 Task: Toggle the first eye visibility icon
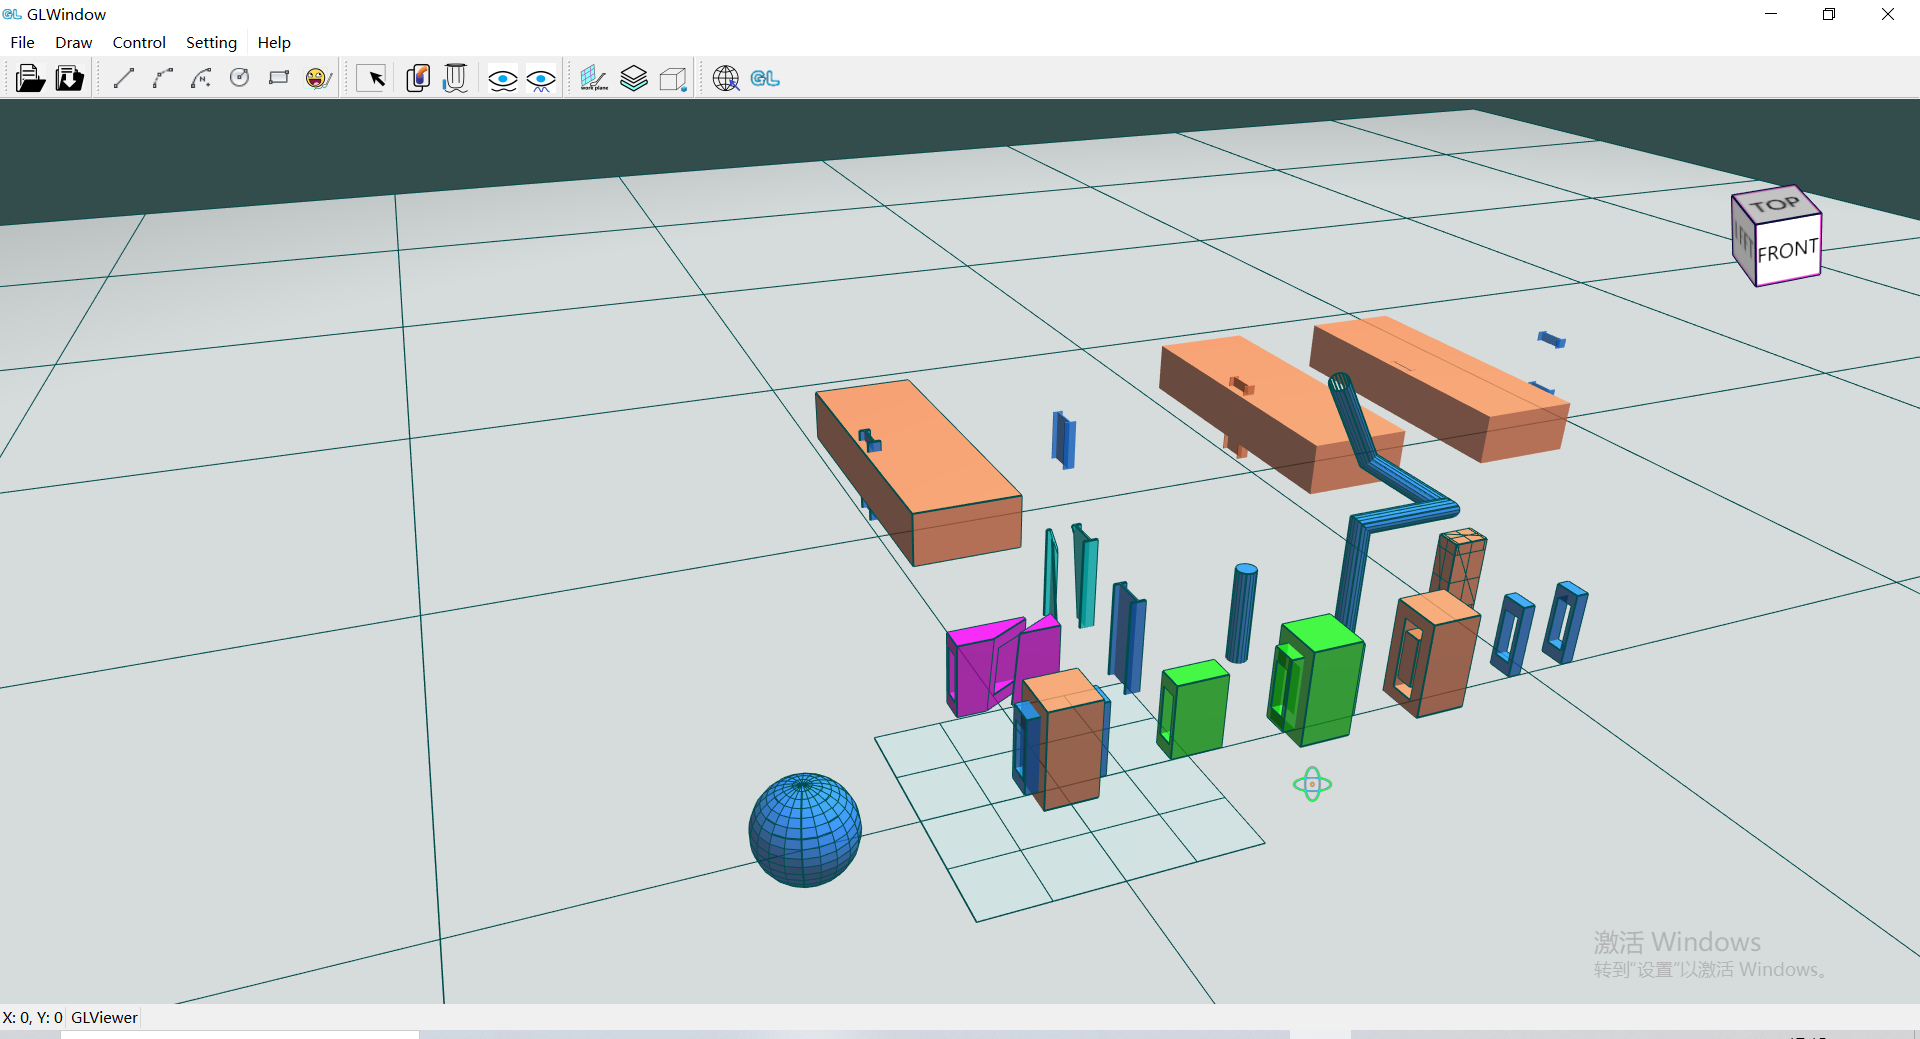pos(503,79)
